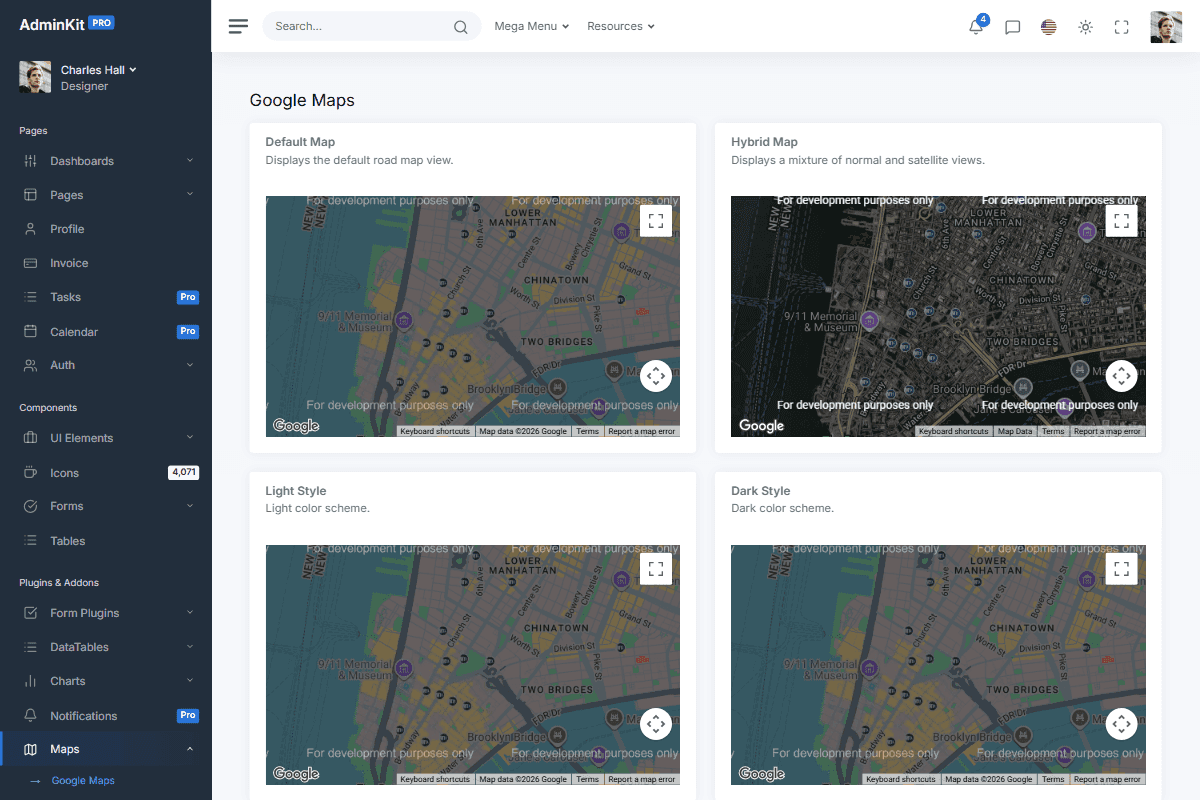Open camera controls on Hybrid Map
1200x800 pixels.
coord(1122,376)
